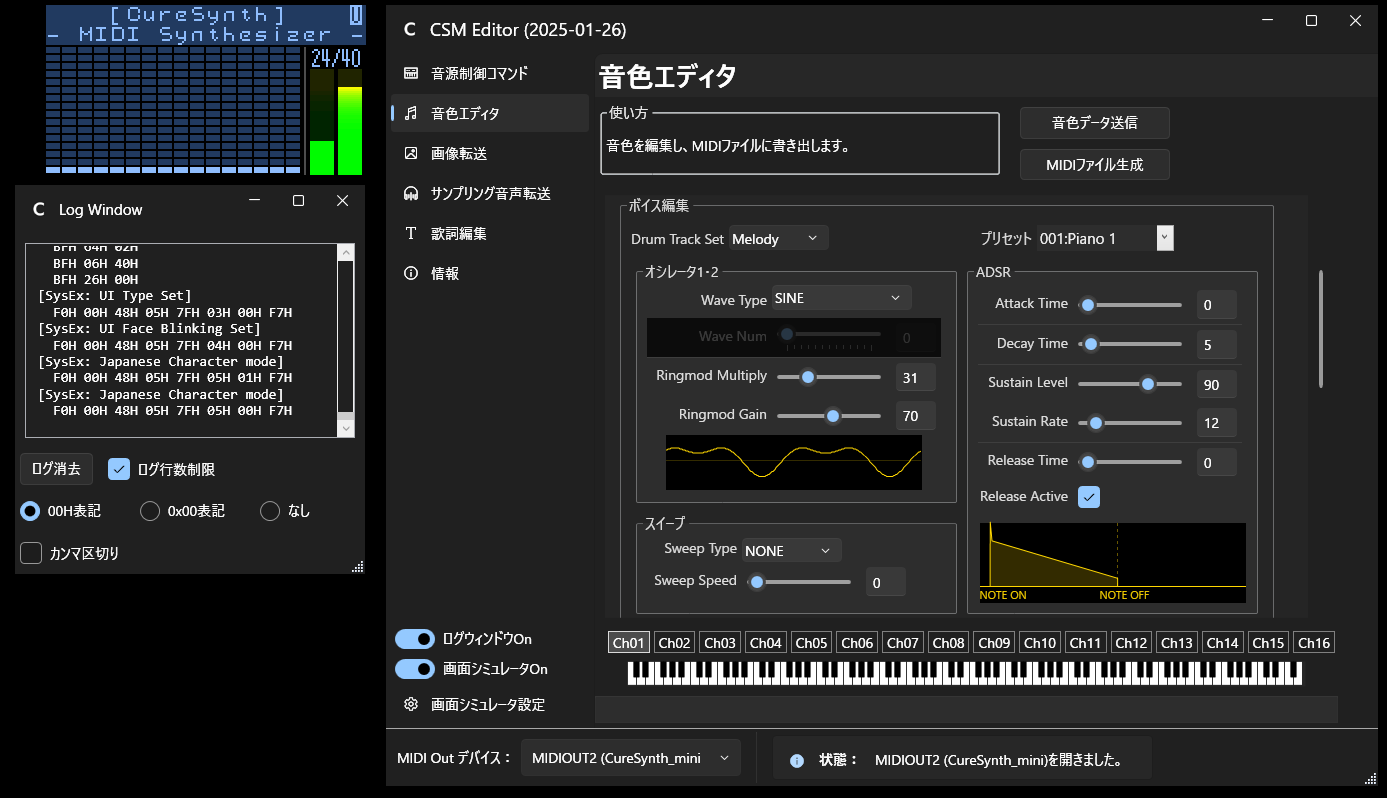
Task: Click the Ringmod Gain slider
Action: pyautogui.click(x=829, y=415)
